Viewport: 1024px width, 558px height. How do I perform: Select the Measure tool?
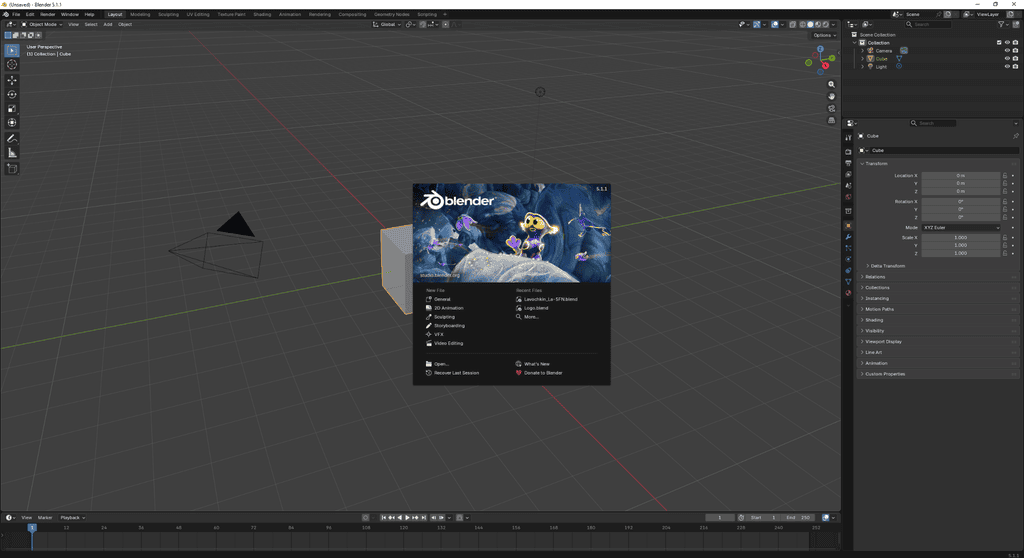pyautogui.click(x=12, y=153)
